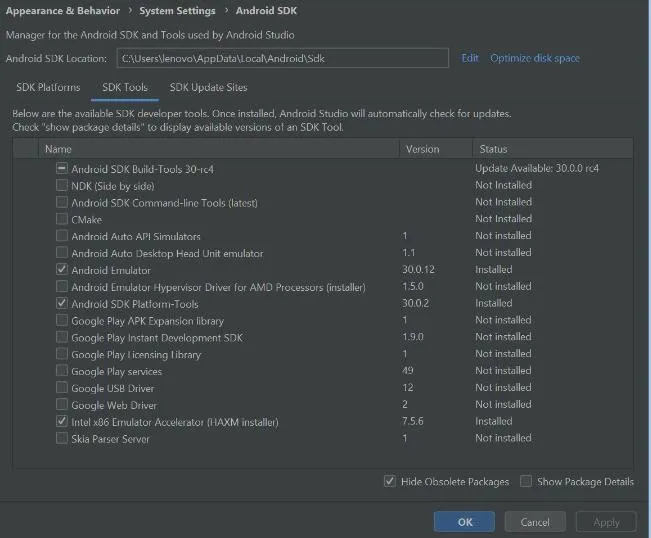Select 'Update Available: 30.0.0 rc4' status

[x=537, y=169]
